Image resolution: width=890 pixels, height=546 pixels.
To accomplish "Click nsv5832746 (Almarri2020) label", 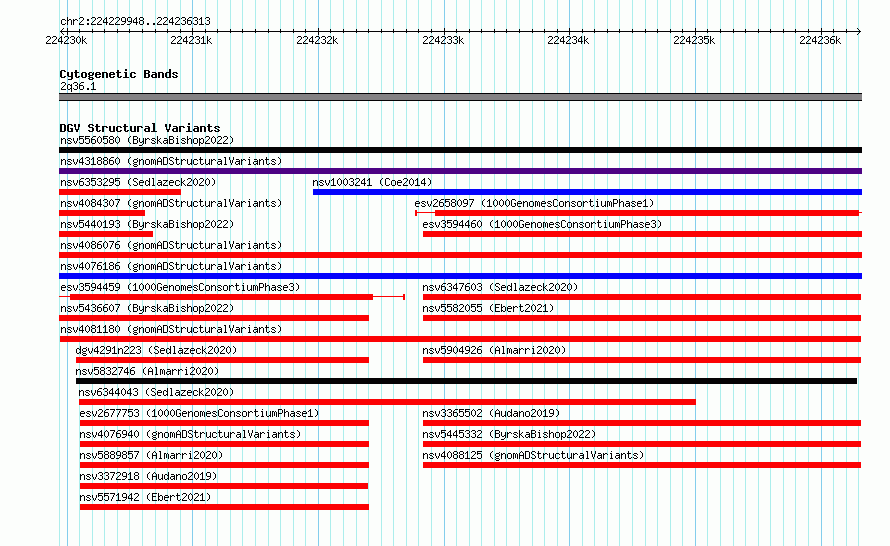I will point(147,371).
